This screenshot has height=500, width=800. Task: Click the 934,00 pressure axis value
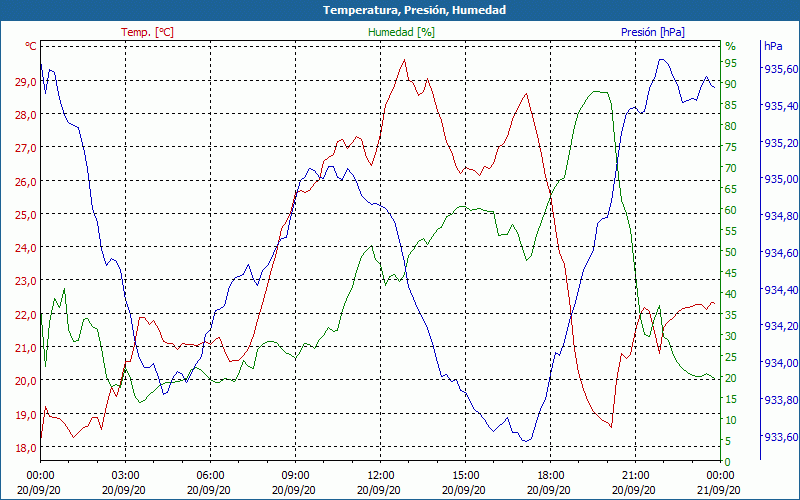[781, 363]
